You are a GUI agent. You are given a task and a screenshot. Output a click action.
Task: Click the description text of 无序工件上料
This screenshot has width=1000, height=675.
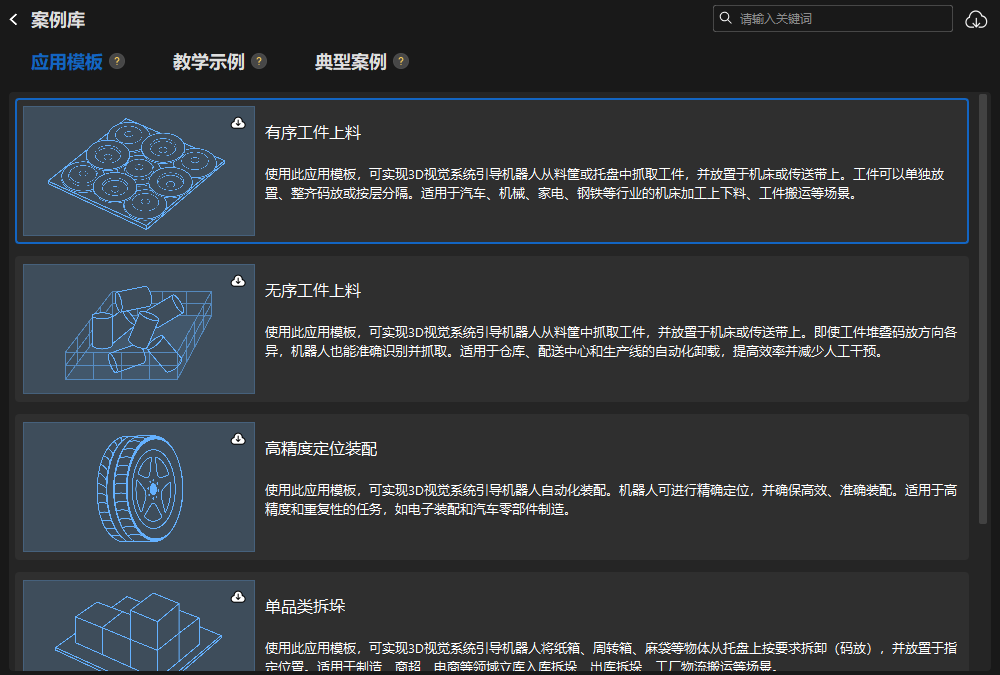point(611,342)
